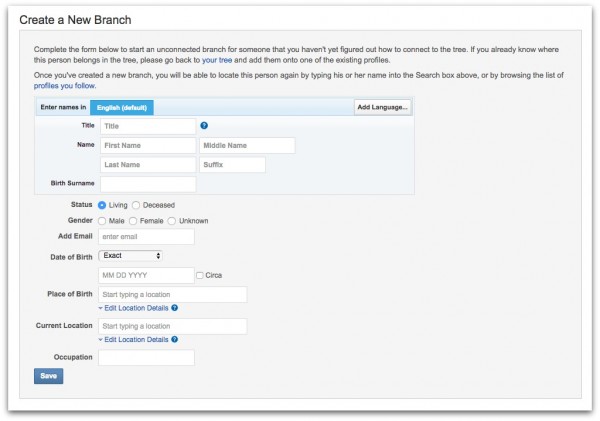Expand Edit Location Details under Place of Birth
Viewport: 600px width, 421px height.
point(134,308)
